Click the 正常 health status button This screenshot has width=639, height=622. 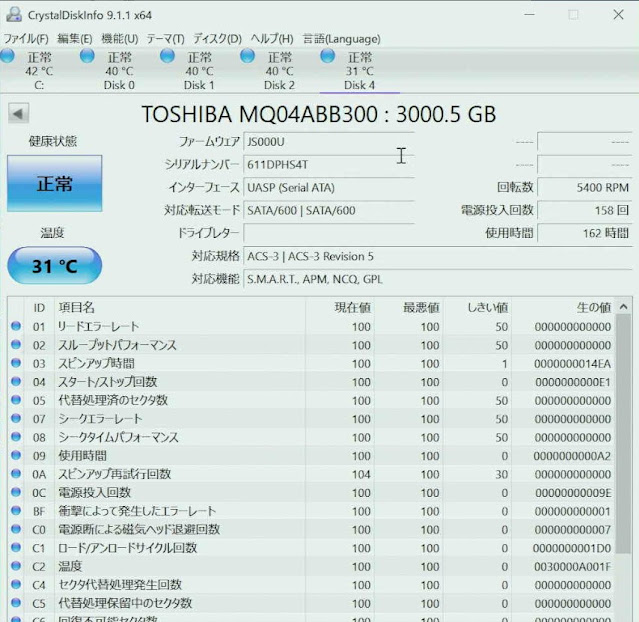pos(55,183)
